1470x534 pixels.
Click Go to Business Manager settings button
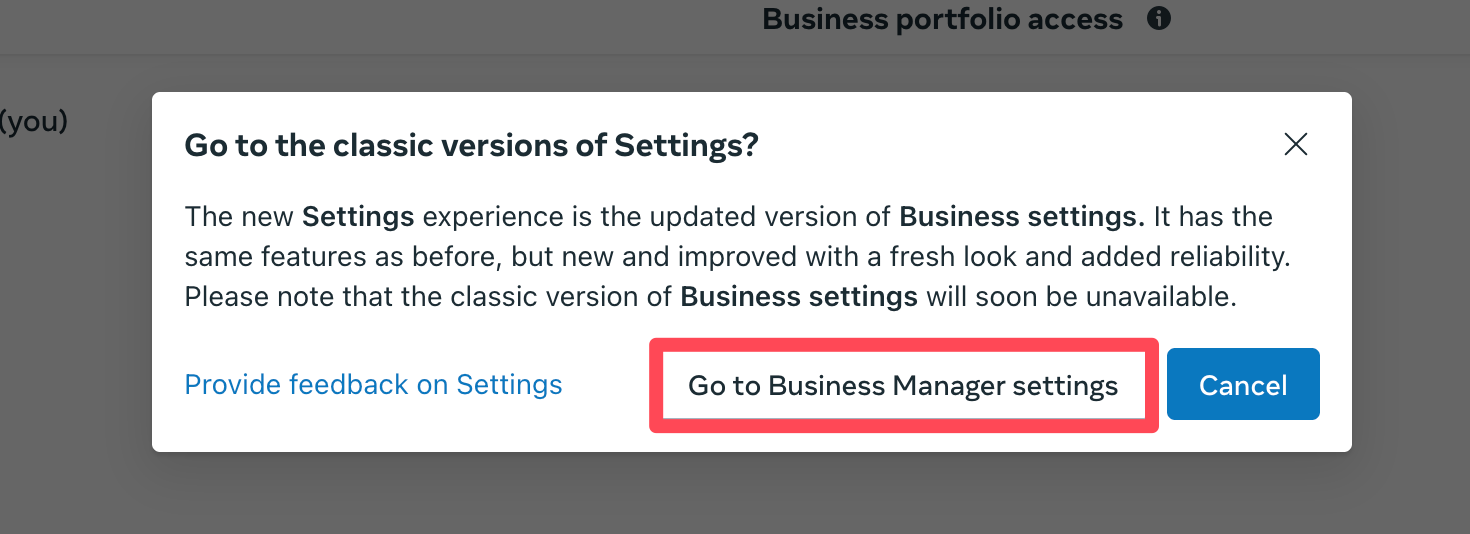point(904,386)
